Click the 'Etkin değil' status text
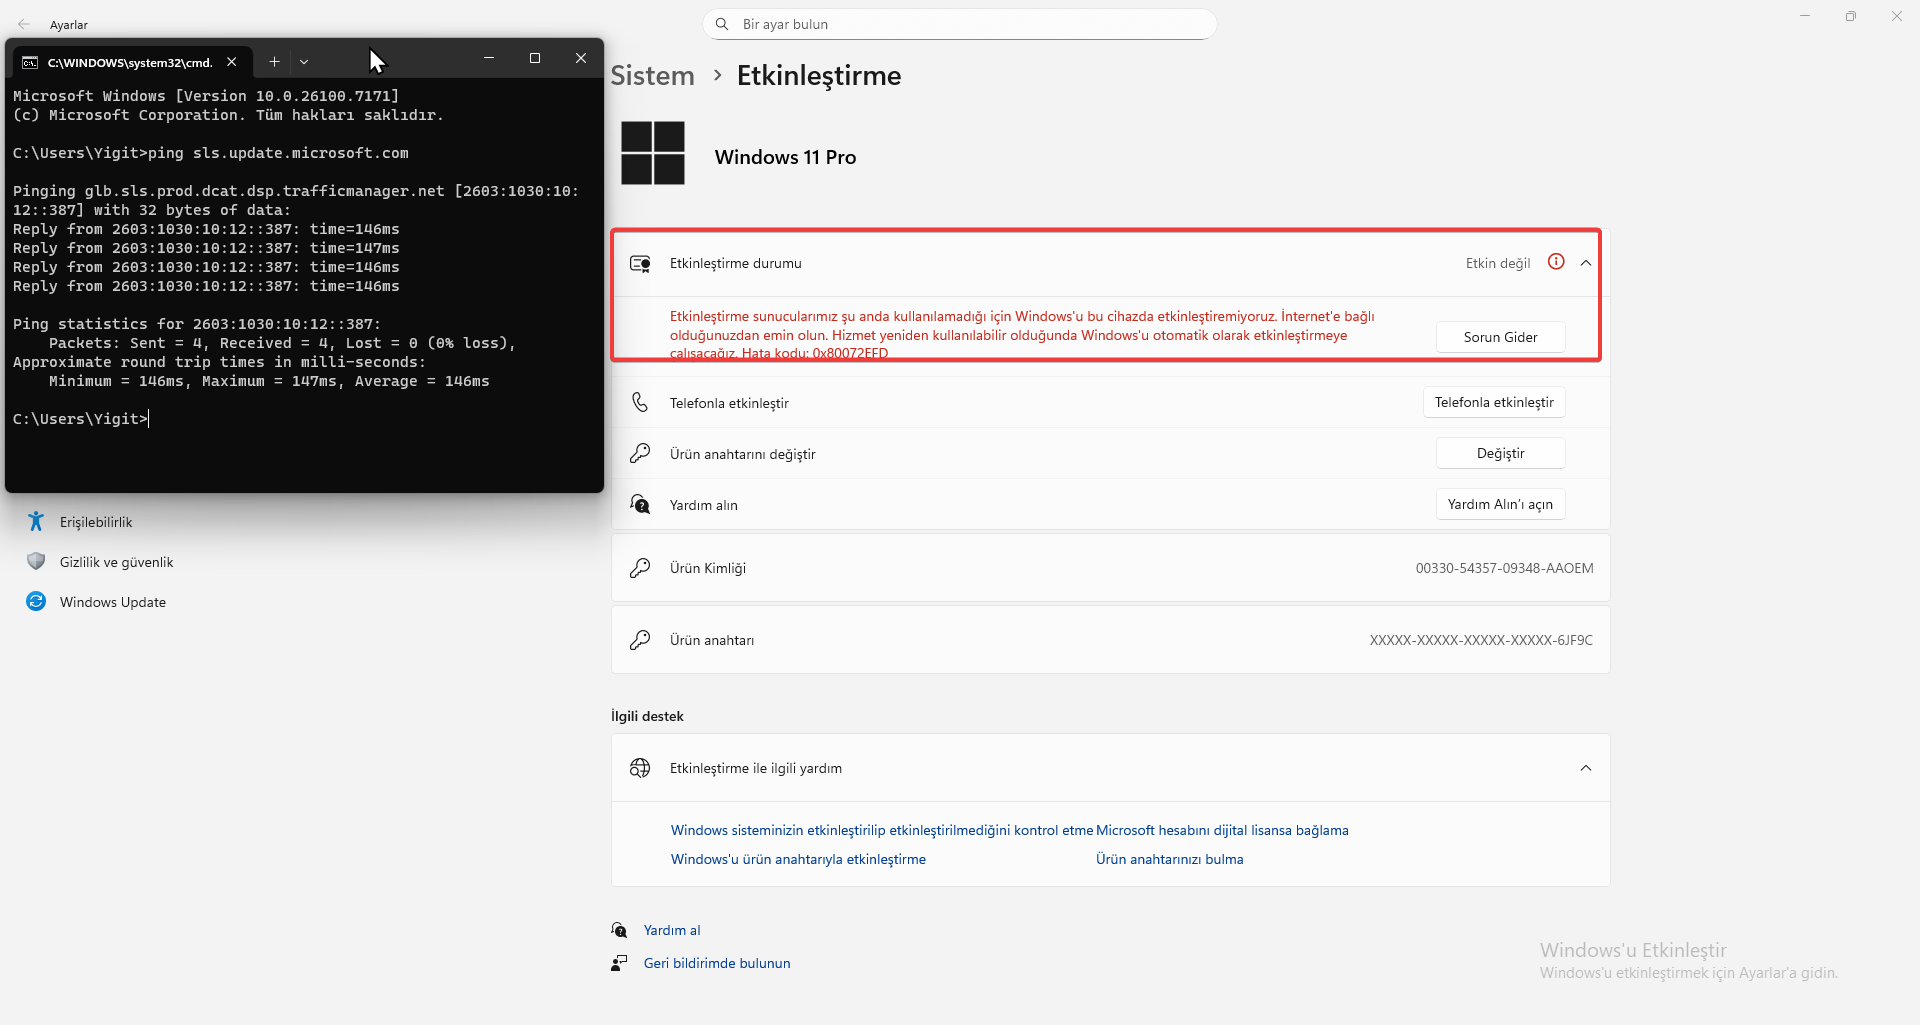 [1498, 263]
